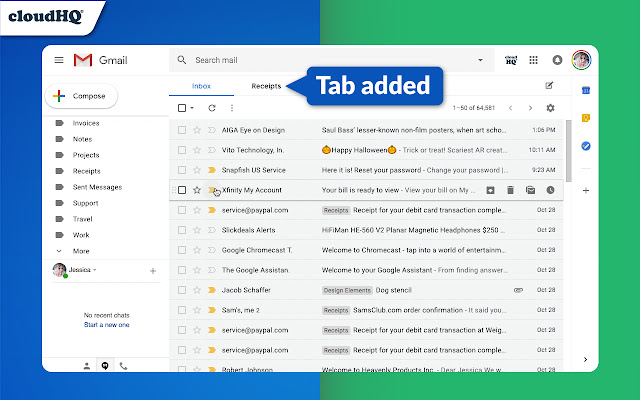Toggle the select-all checkbox
640x400 pixels.
[x=182, y=108]
